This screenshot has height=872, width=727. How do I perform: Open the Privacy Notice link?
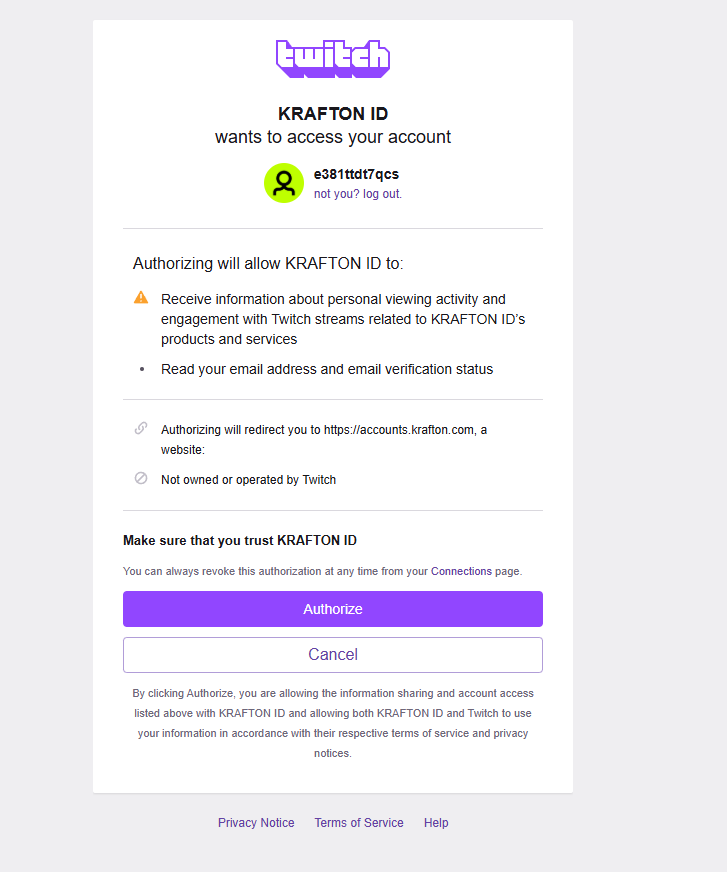point(256,823)
